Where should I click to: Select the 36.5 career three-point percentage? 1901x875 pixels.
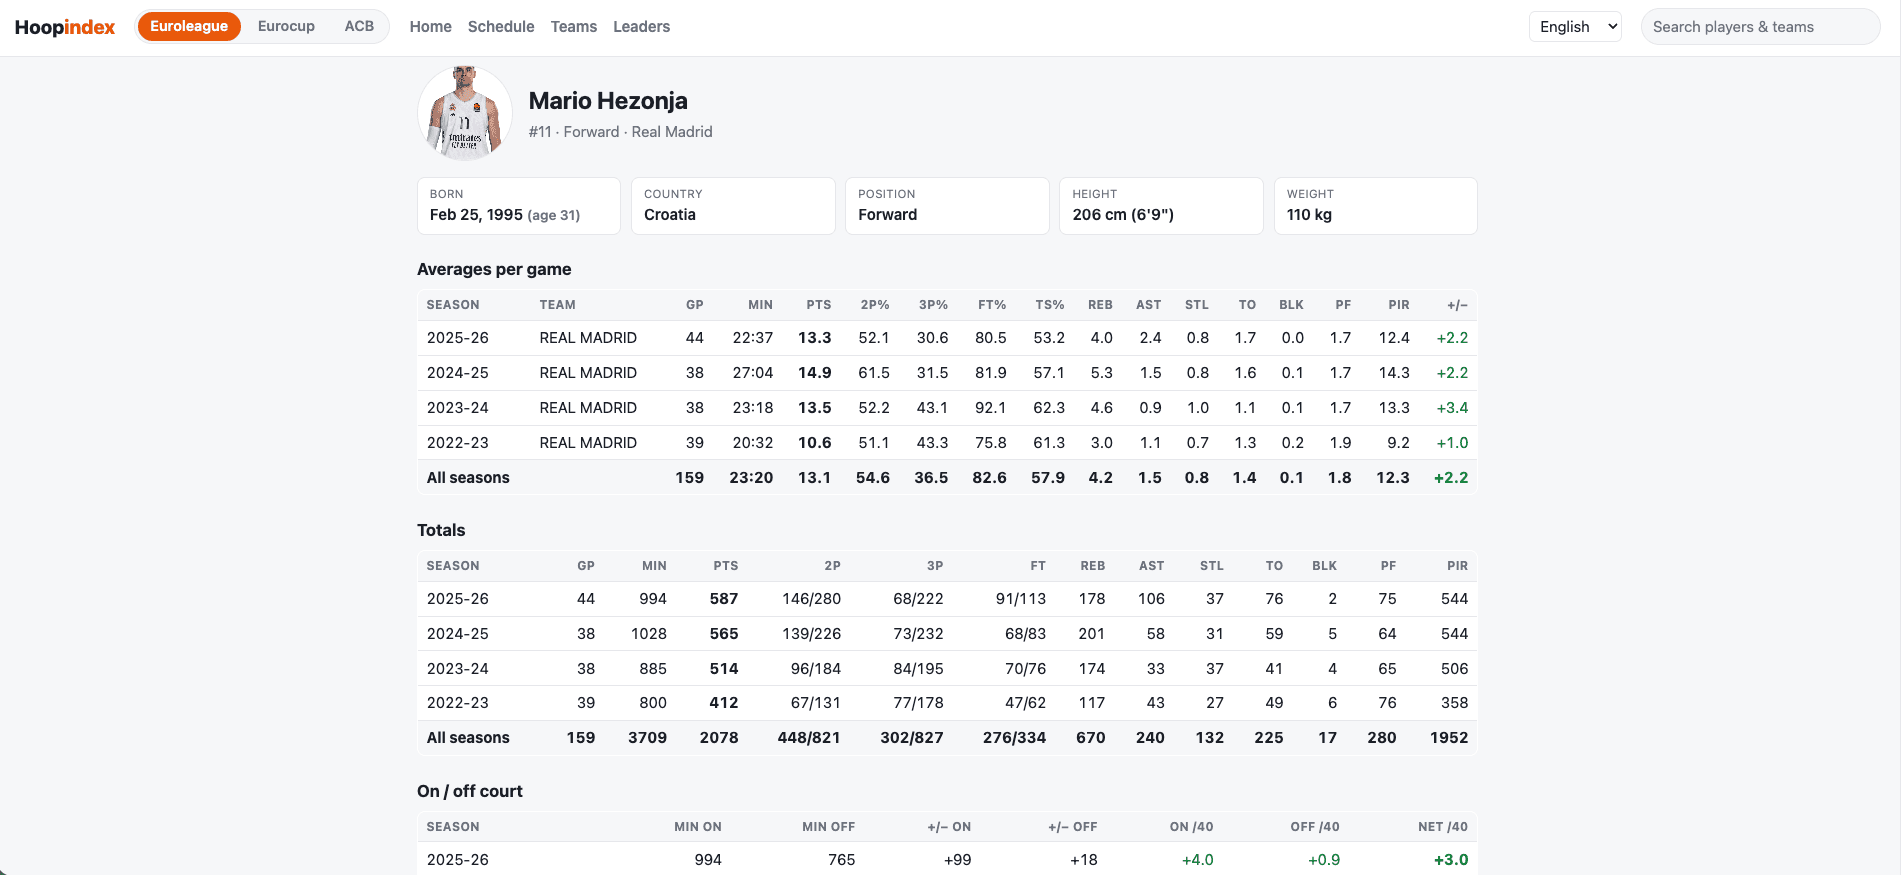pyautogui.click(x=931, y=478)
